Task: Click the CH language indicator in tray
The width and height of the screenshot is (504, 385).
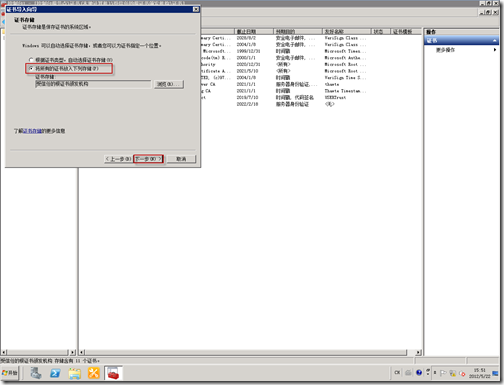Action: (397, 373)
